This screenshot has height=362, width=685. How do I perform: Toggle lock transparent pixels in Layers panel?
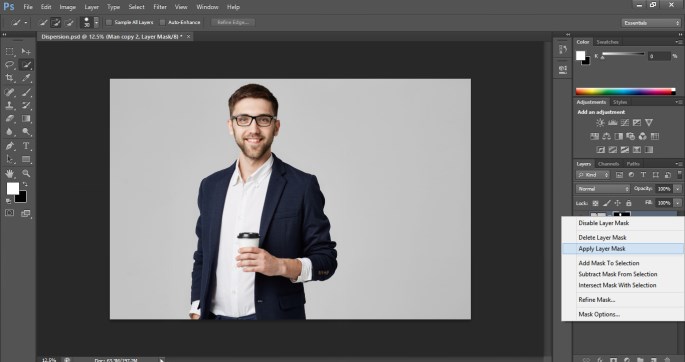pyautogui.click(x=595, y=203)
